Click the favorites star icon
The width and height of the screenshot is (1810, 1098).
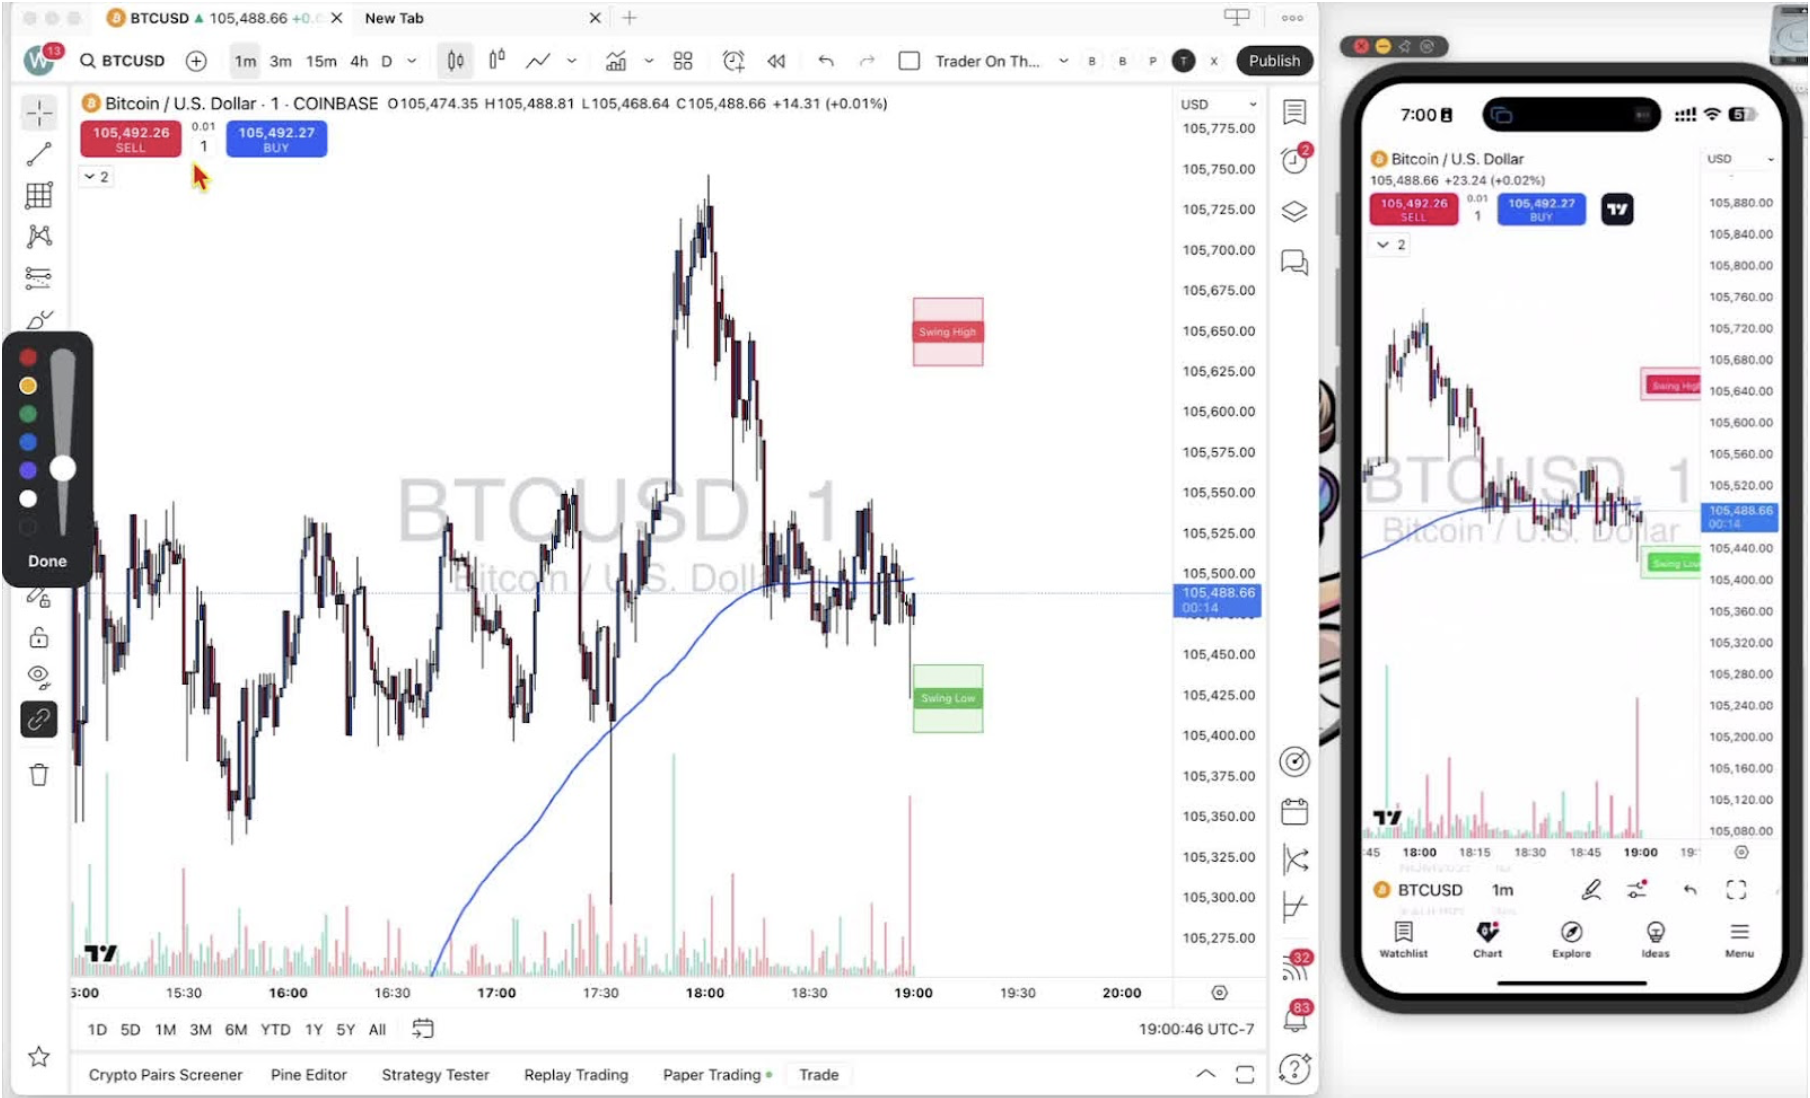coord(39,1056)
